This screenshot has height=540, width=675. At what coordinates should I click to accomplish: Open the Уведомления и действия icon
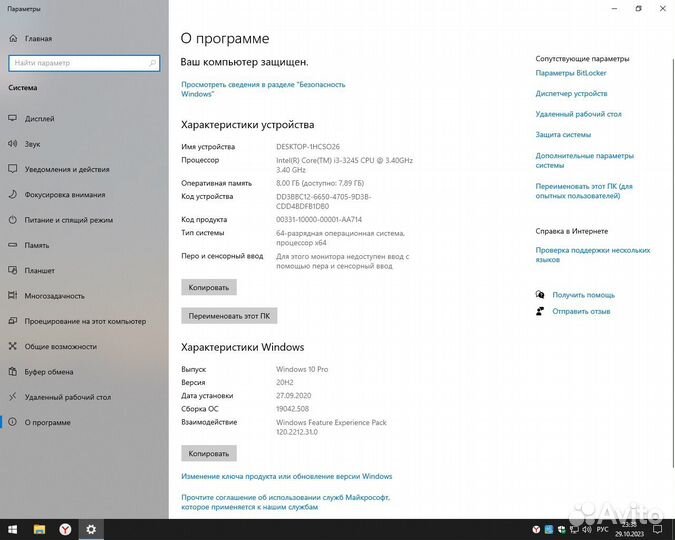tap(13, 169)
